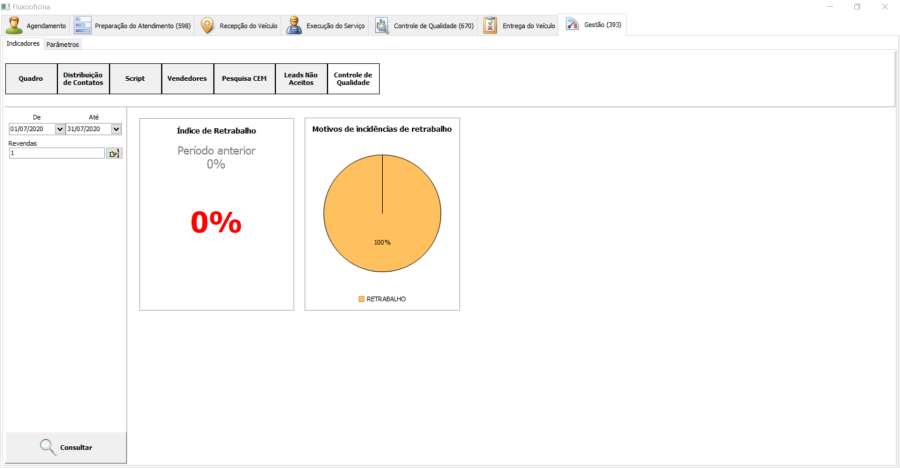The width and height of the screenshot is (900, 468).
Task: Open the Vendedores indicator
Action: click(x=187, y=79)
